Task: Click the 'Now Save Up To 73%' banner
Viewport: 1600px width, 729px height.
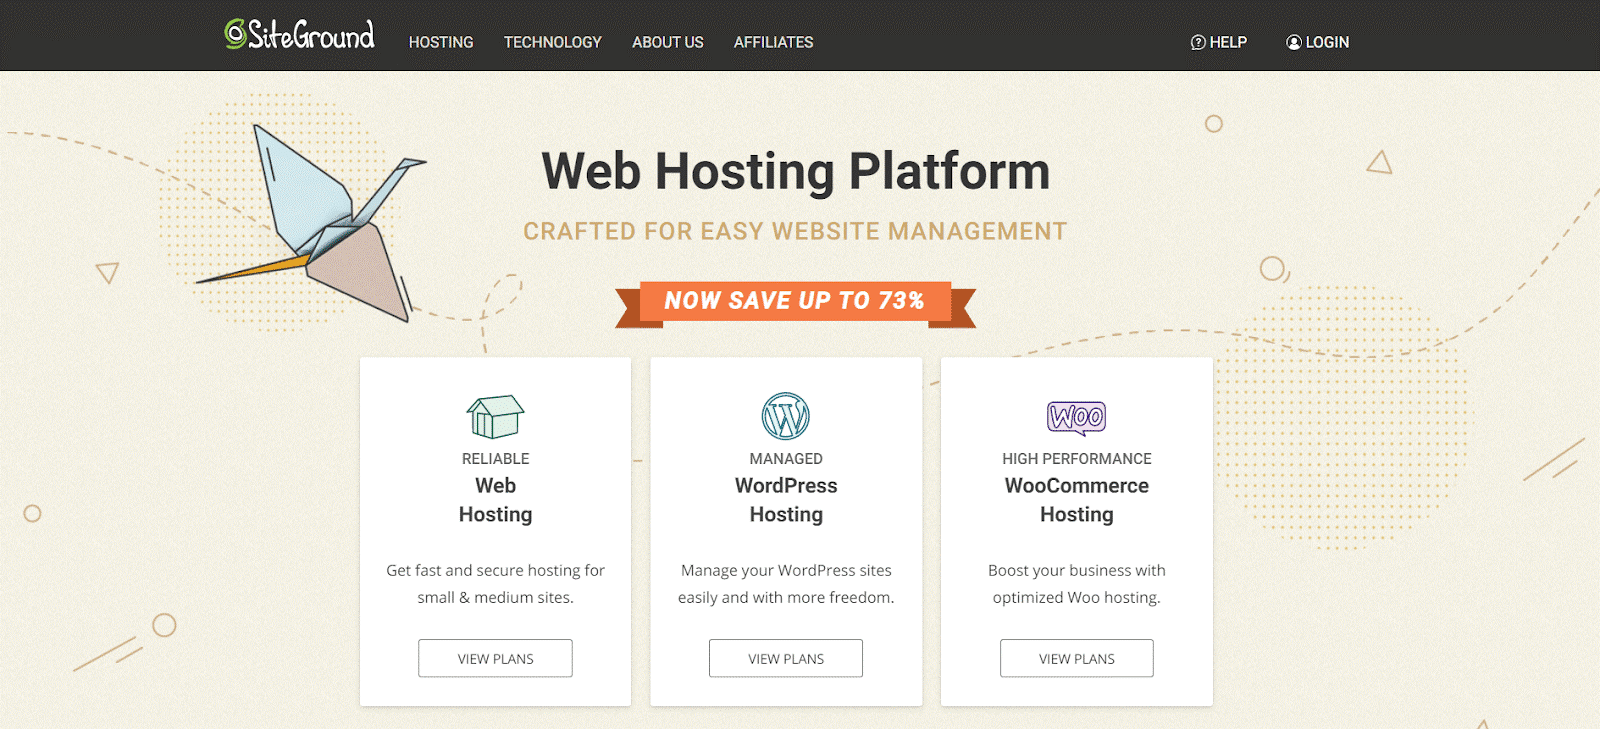Action: tap(794, 301)
